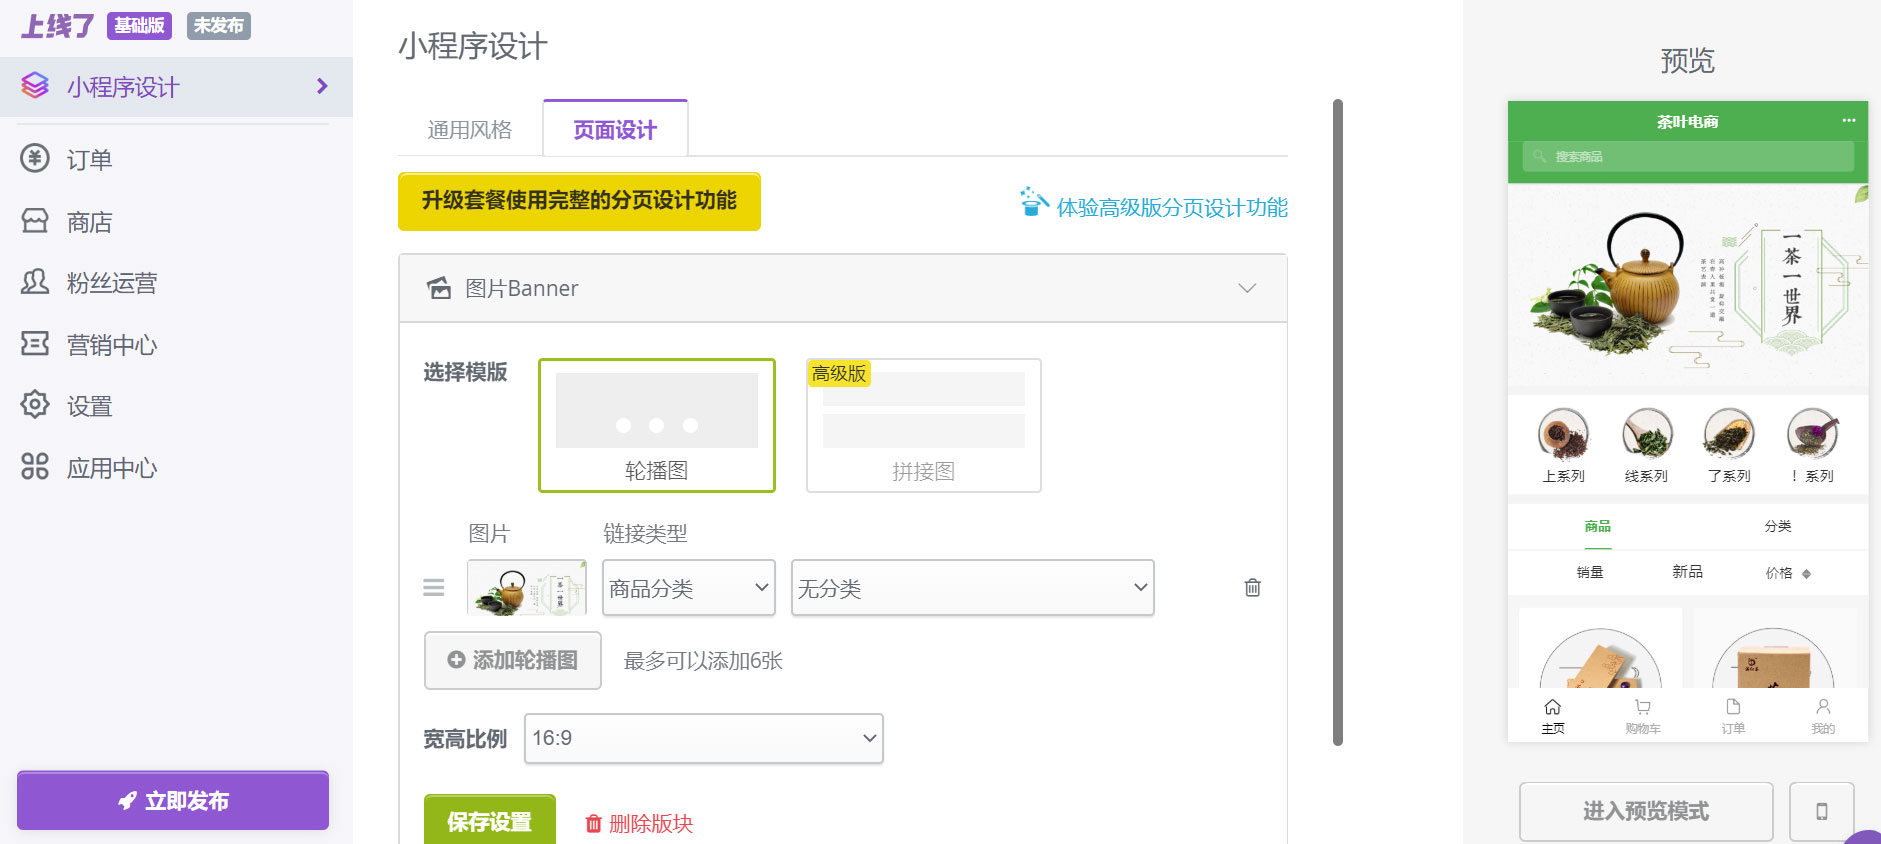Viewport: 1881px width, 844px height.
Task: Click the 主页 home icon in preview
Action: click(1552, 707)
